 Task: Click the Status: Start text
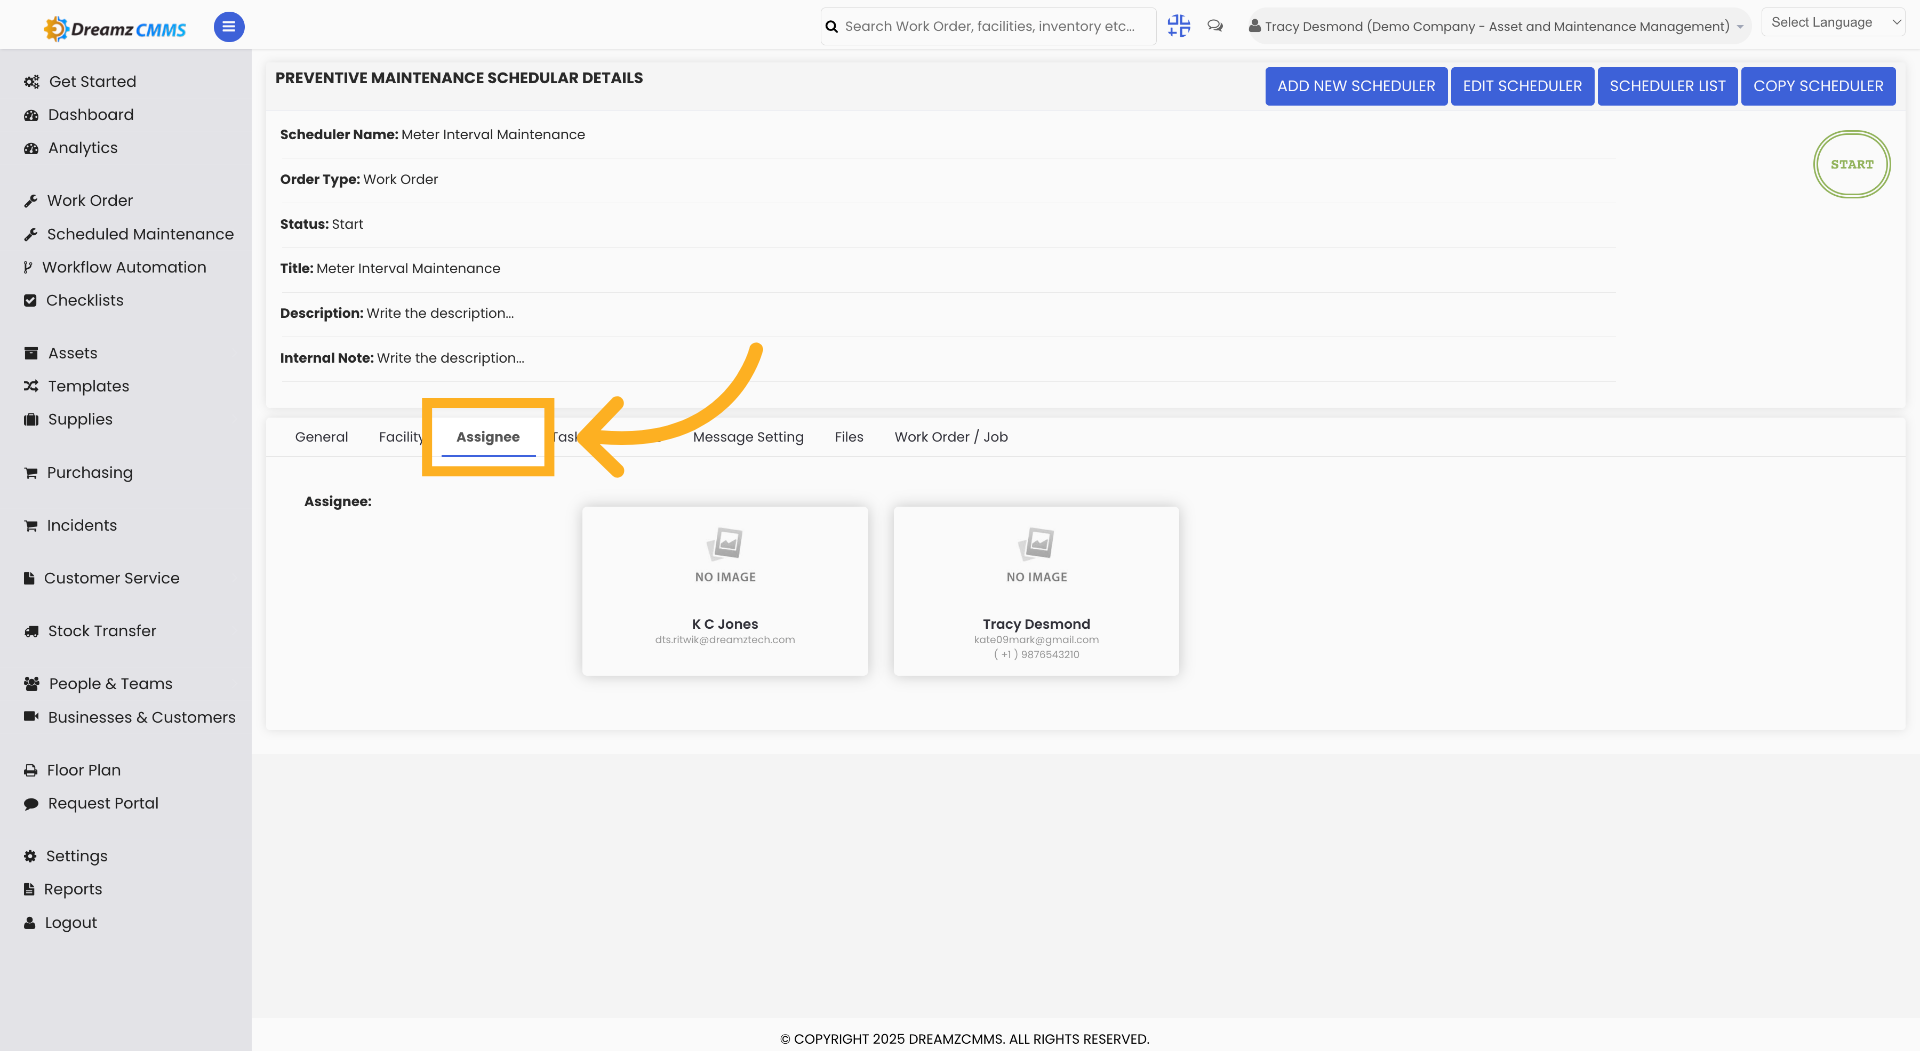[x=321, y=224]
